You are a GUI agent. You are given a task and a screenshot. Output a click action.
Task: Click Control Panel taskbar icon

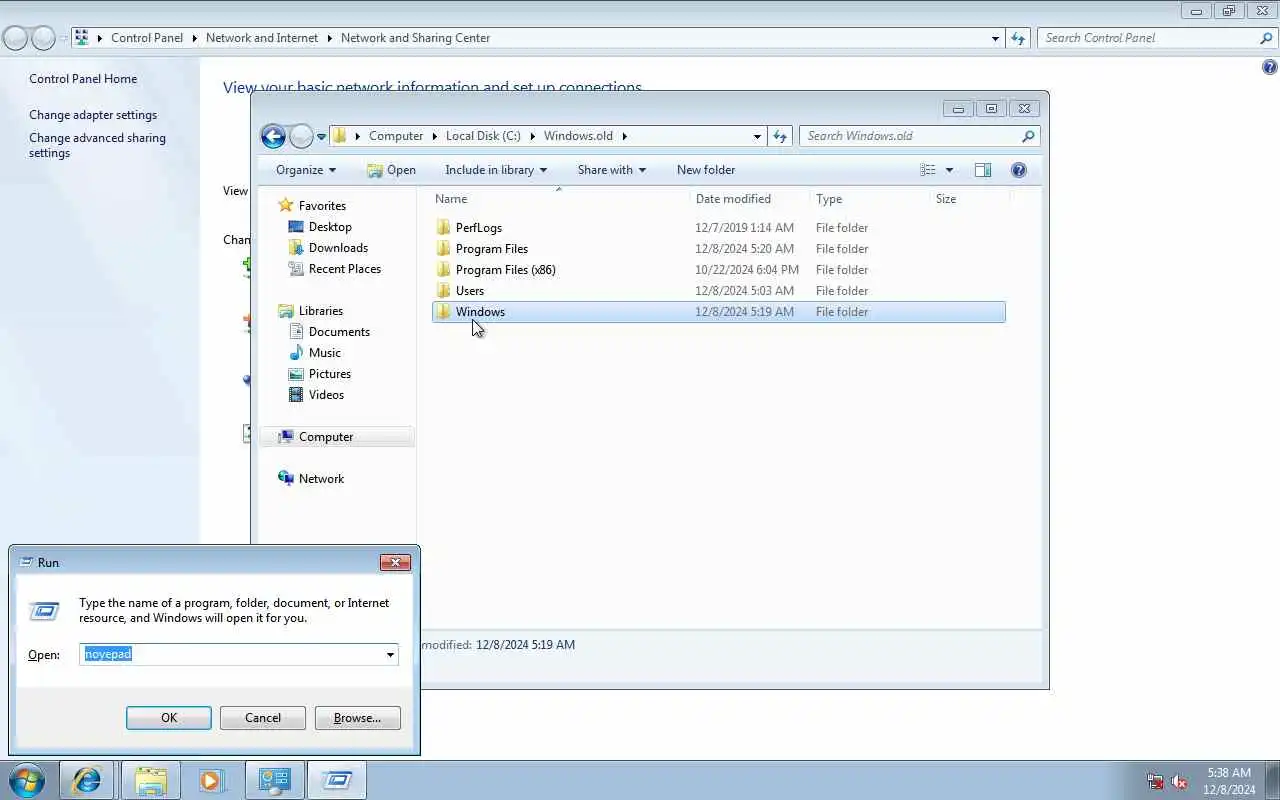(275, 780)
